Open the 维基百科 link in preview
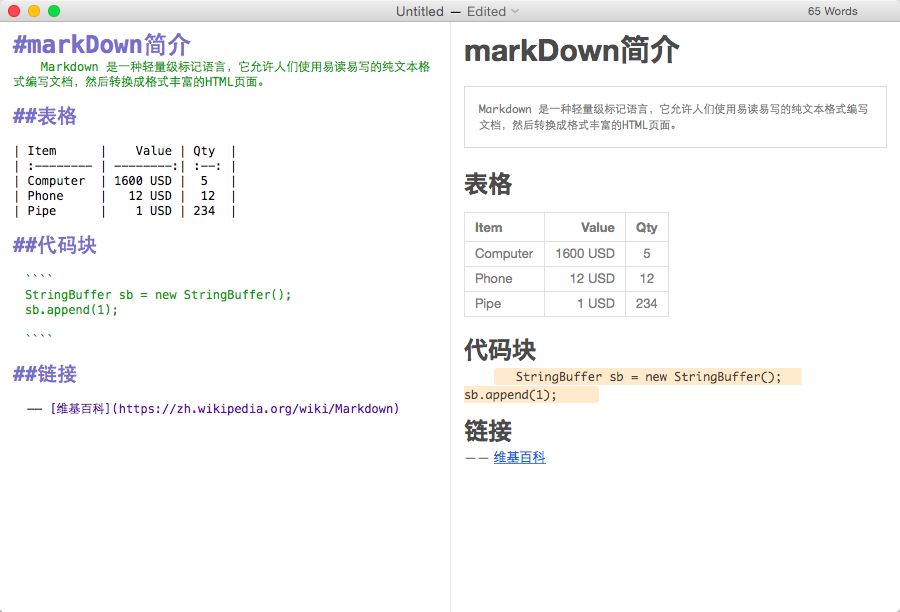The image size is (900, 612). [519, 458]
